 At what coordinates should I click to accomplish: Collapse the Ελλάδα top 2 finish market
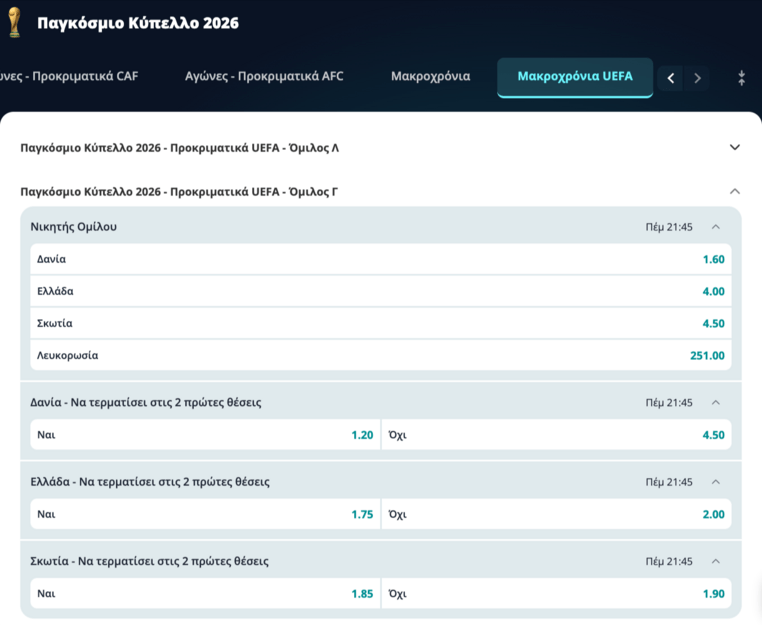[716, 482]
